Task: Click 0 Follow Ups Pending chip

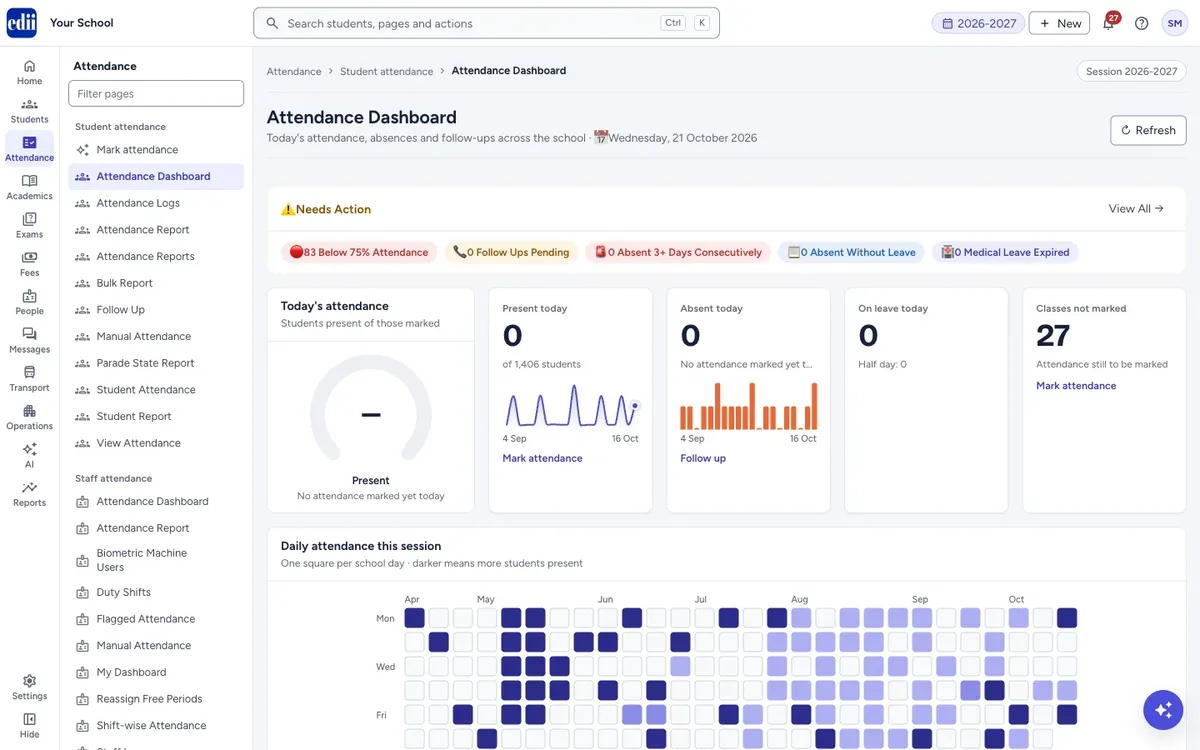Action: click(x=511, y=252)
